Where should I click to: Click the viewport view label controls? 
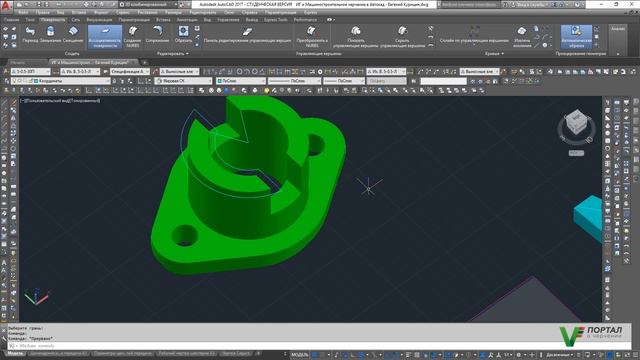point(60,100)
